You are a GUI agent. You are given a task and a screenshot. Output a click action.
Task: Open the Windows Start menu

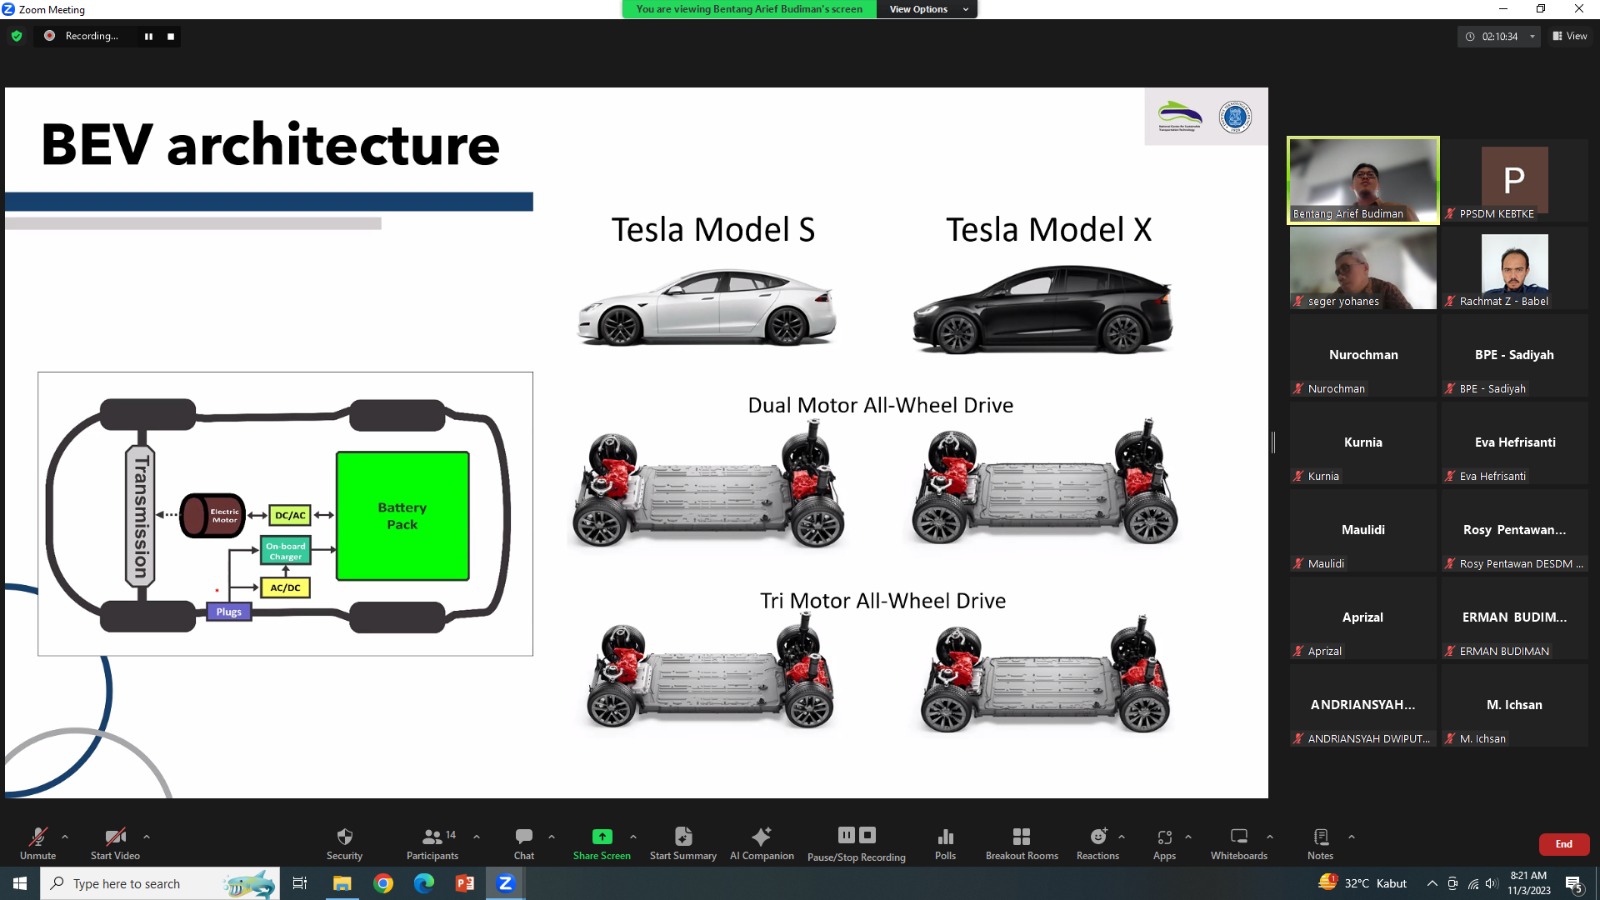tap(20, 883)
